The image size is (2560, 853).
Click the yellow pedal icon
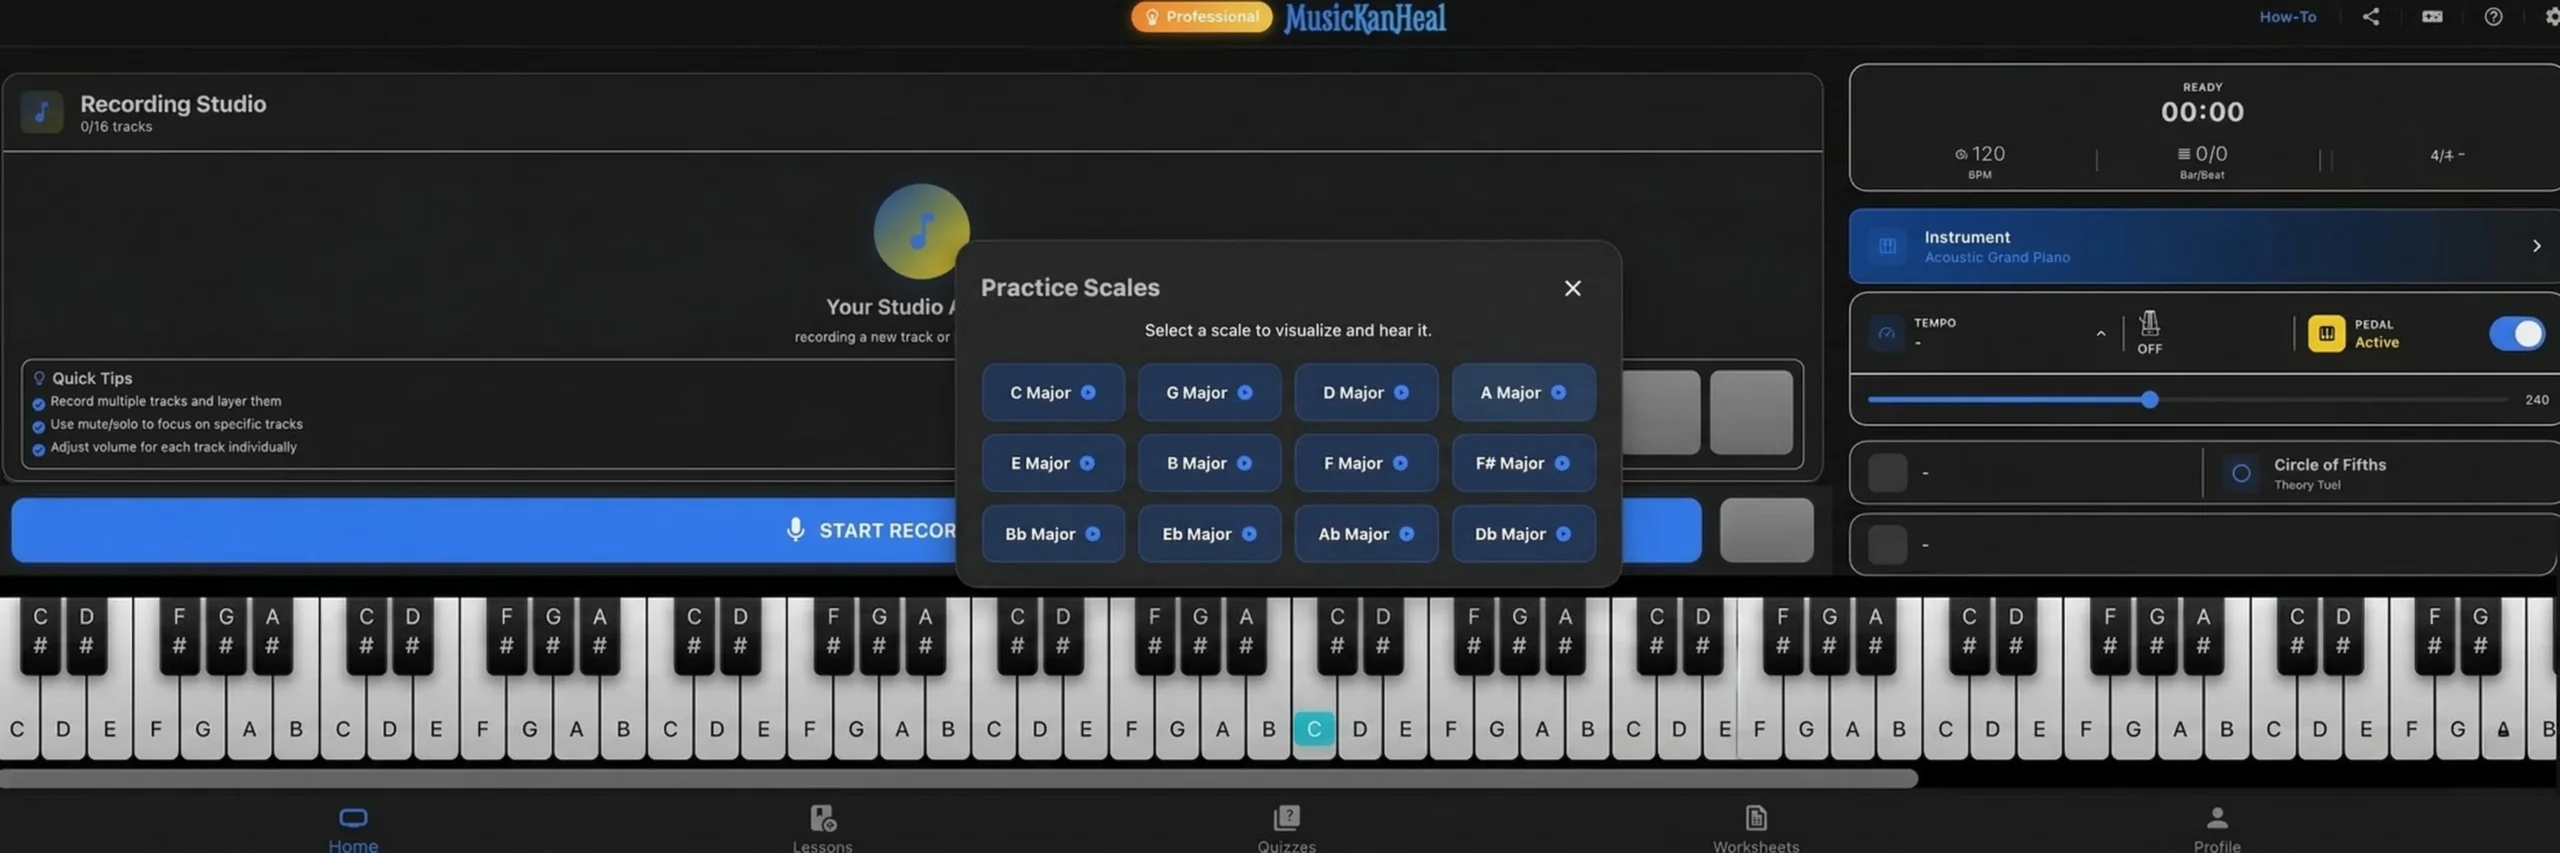[2326, 333]
